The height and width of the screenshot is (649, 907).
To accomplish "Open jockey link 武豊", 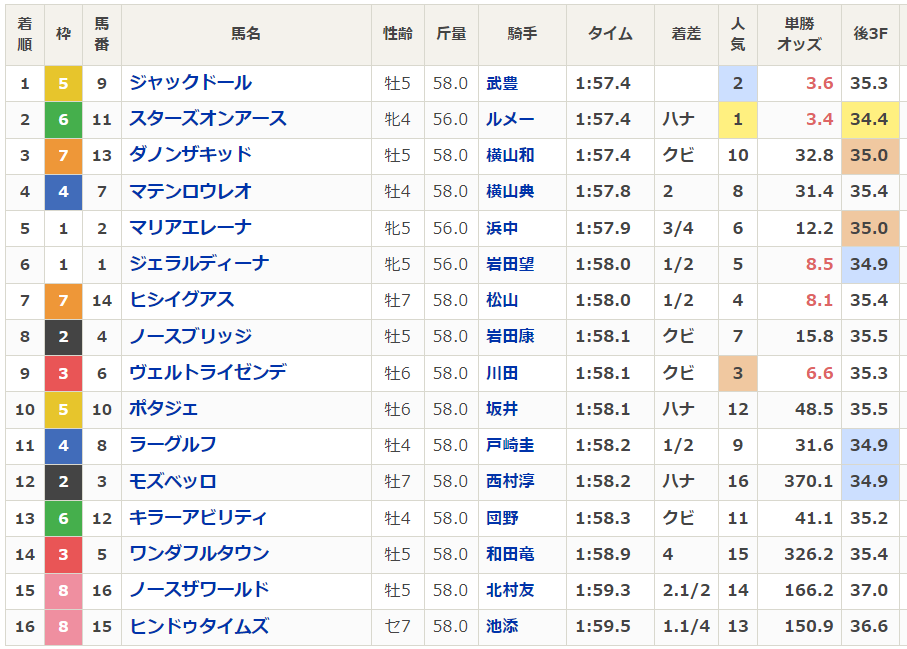I will tap(502, 84).
